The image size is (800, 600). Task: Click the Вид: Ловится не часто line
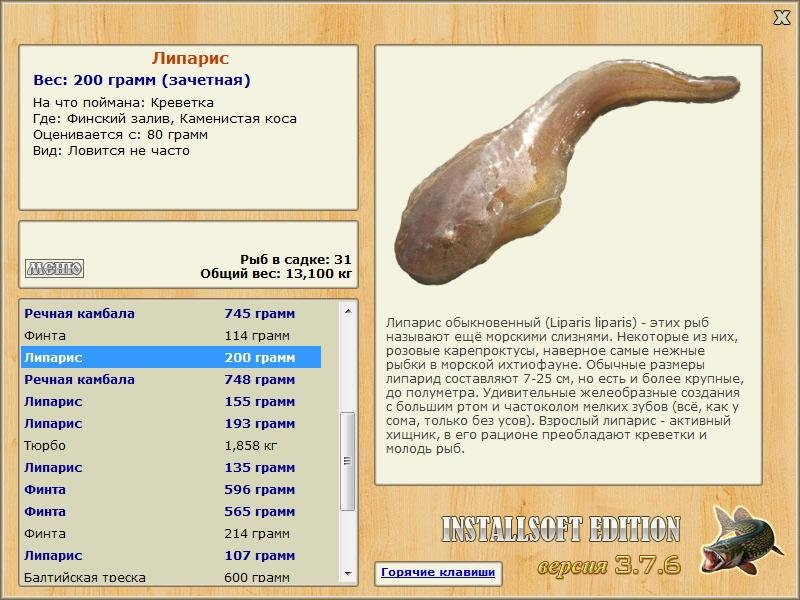click(111, 151)
